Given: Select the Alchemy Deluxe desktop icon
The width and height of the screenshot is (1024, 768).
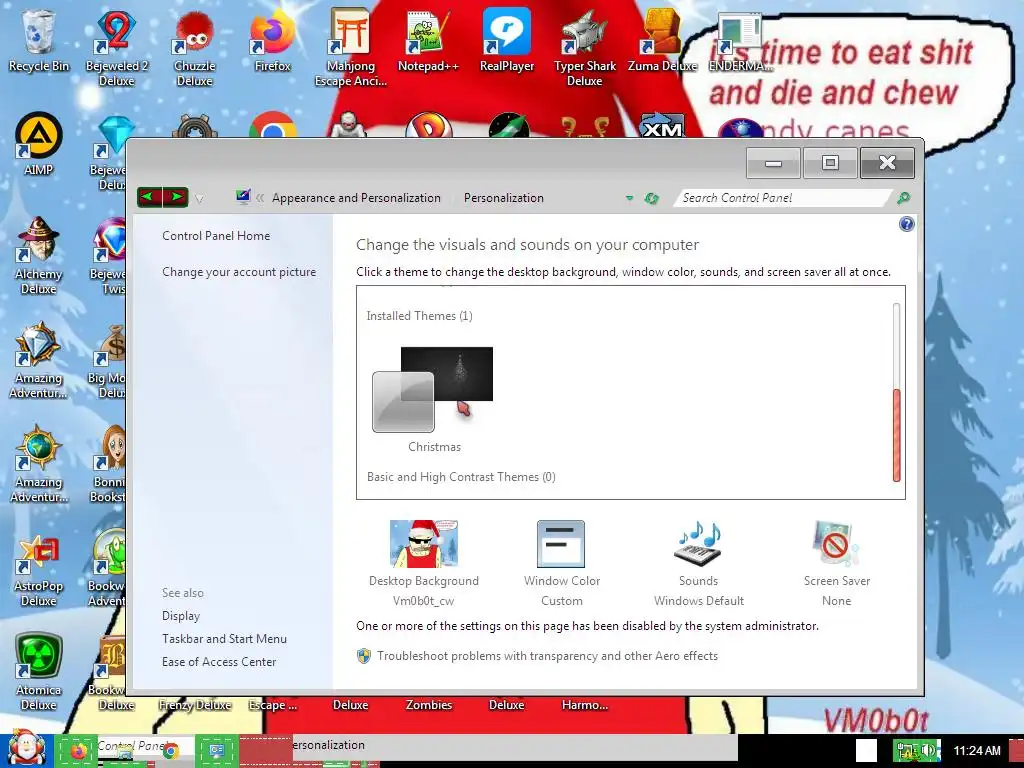Looking at the screenshot, I should (x=39, y=257).
